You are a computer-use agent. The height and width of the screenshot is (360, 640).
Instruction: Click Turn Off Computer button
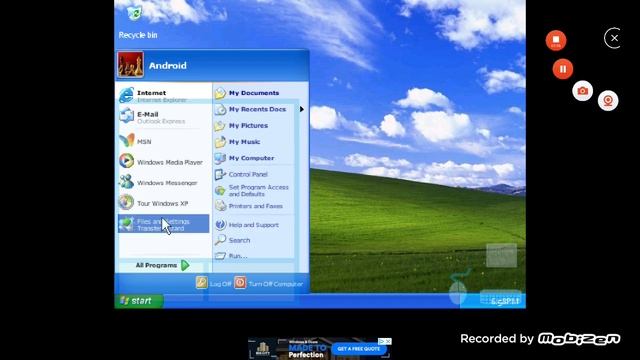click(269, 283)
